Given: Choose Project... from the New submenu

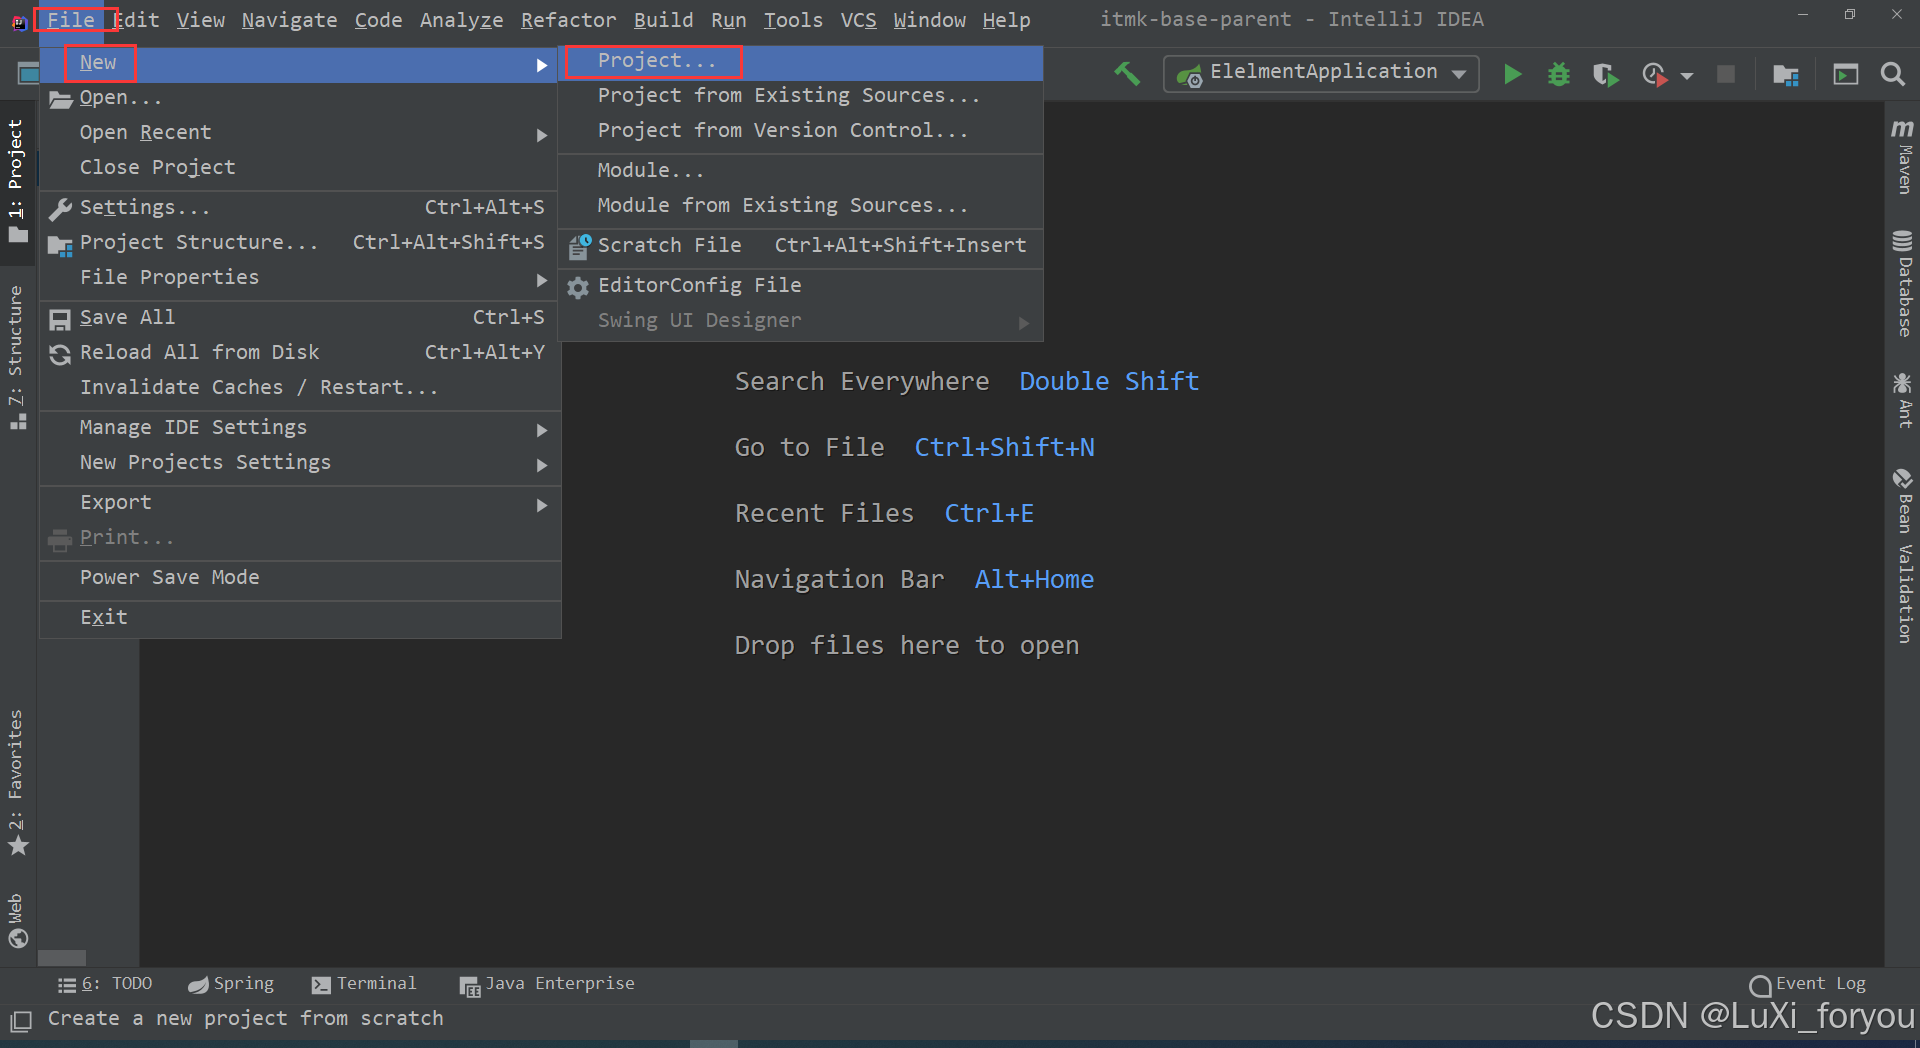Looking at the screenshot, I should pos(800,61).
